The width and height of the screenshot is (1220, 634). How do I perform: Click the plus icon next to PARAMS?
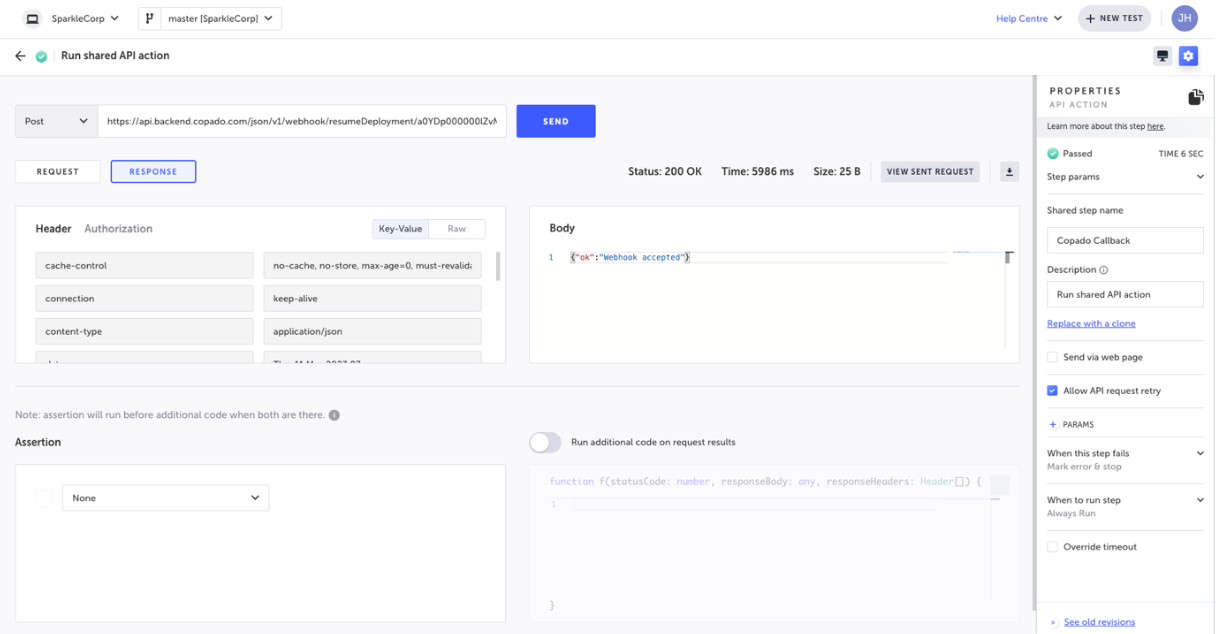1052,425
